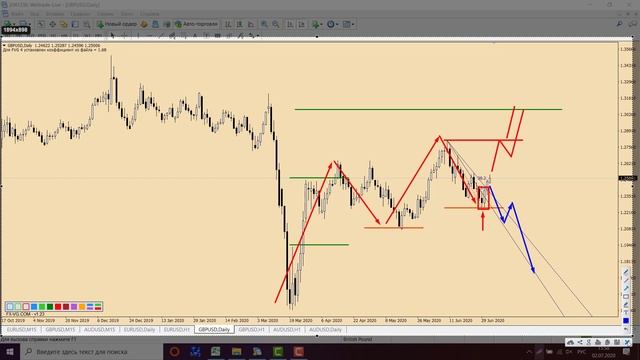
Task: Switch to AUDUSD,H1 chart tab
Action: pos(287,329)
